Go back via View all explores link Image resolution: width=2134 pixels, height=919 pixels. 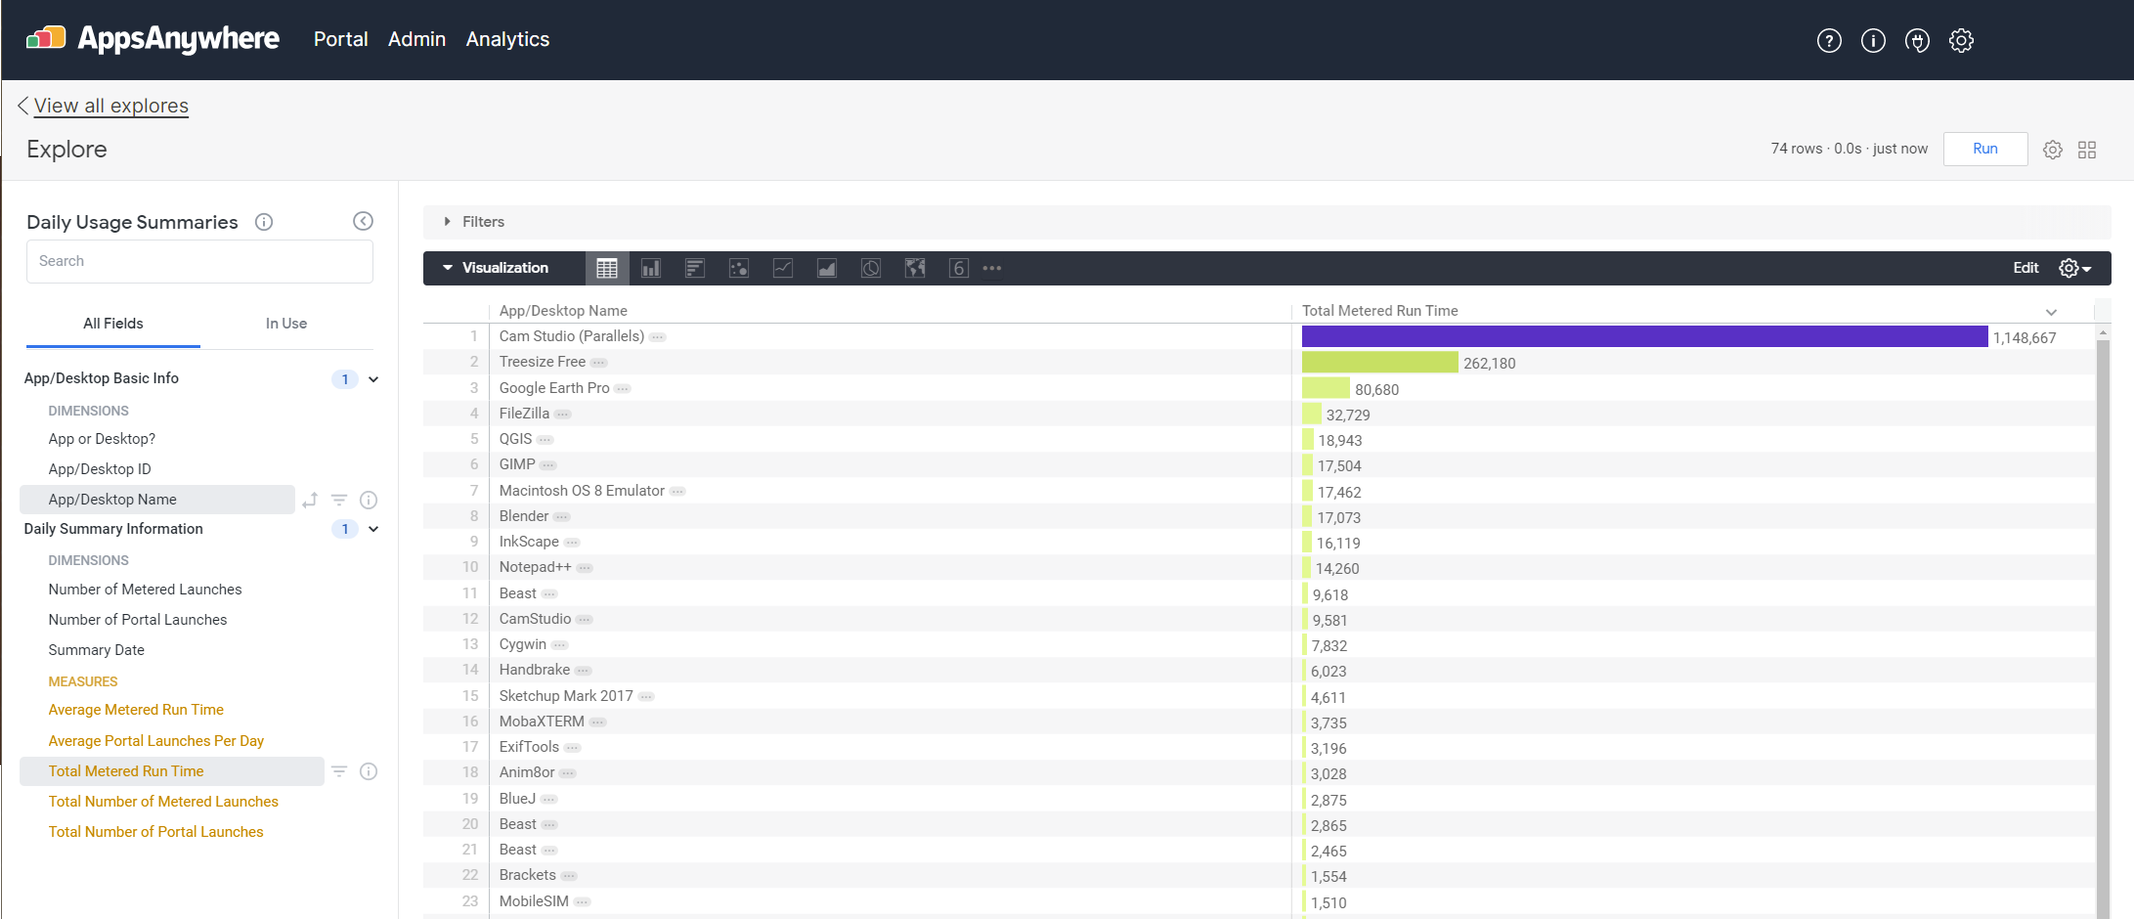coord(111,106)
